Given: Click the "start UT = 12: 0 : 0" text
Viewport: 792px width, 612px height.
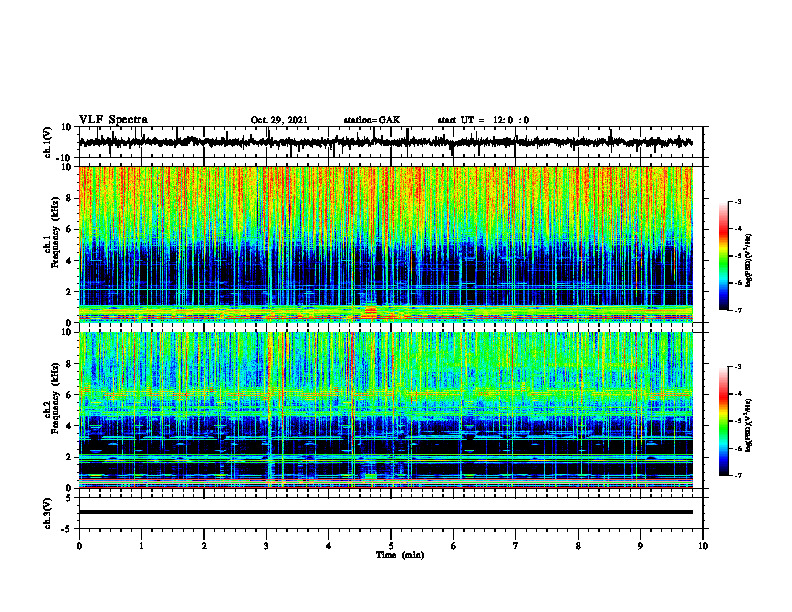Looking at the screenshot, I should pyautogui.click(x=483, y=120).
